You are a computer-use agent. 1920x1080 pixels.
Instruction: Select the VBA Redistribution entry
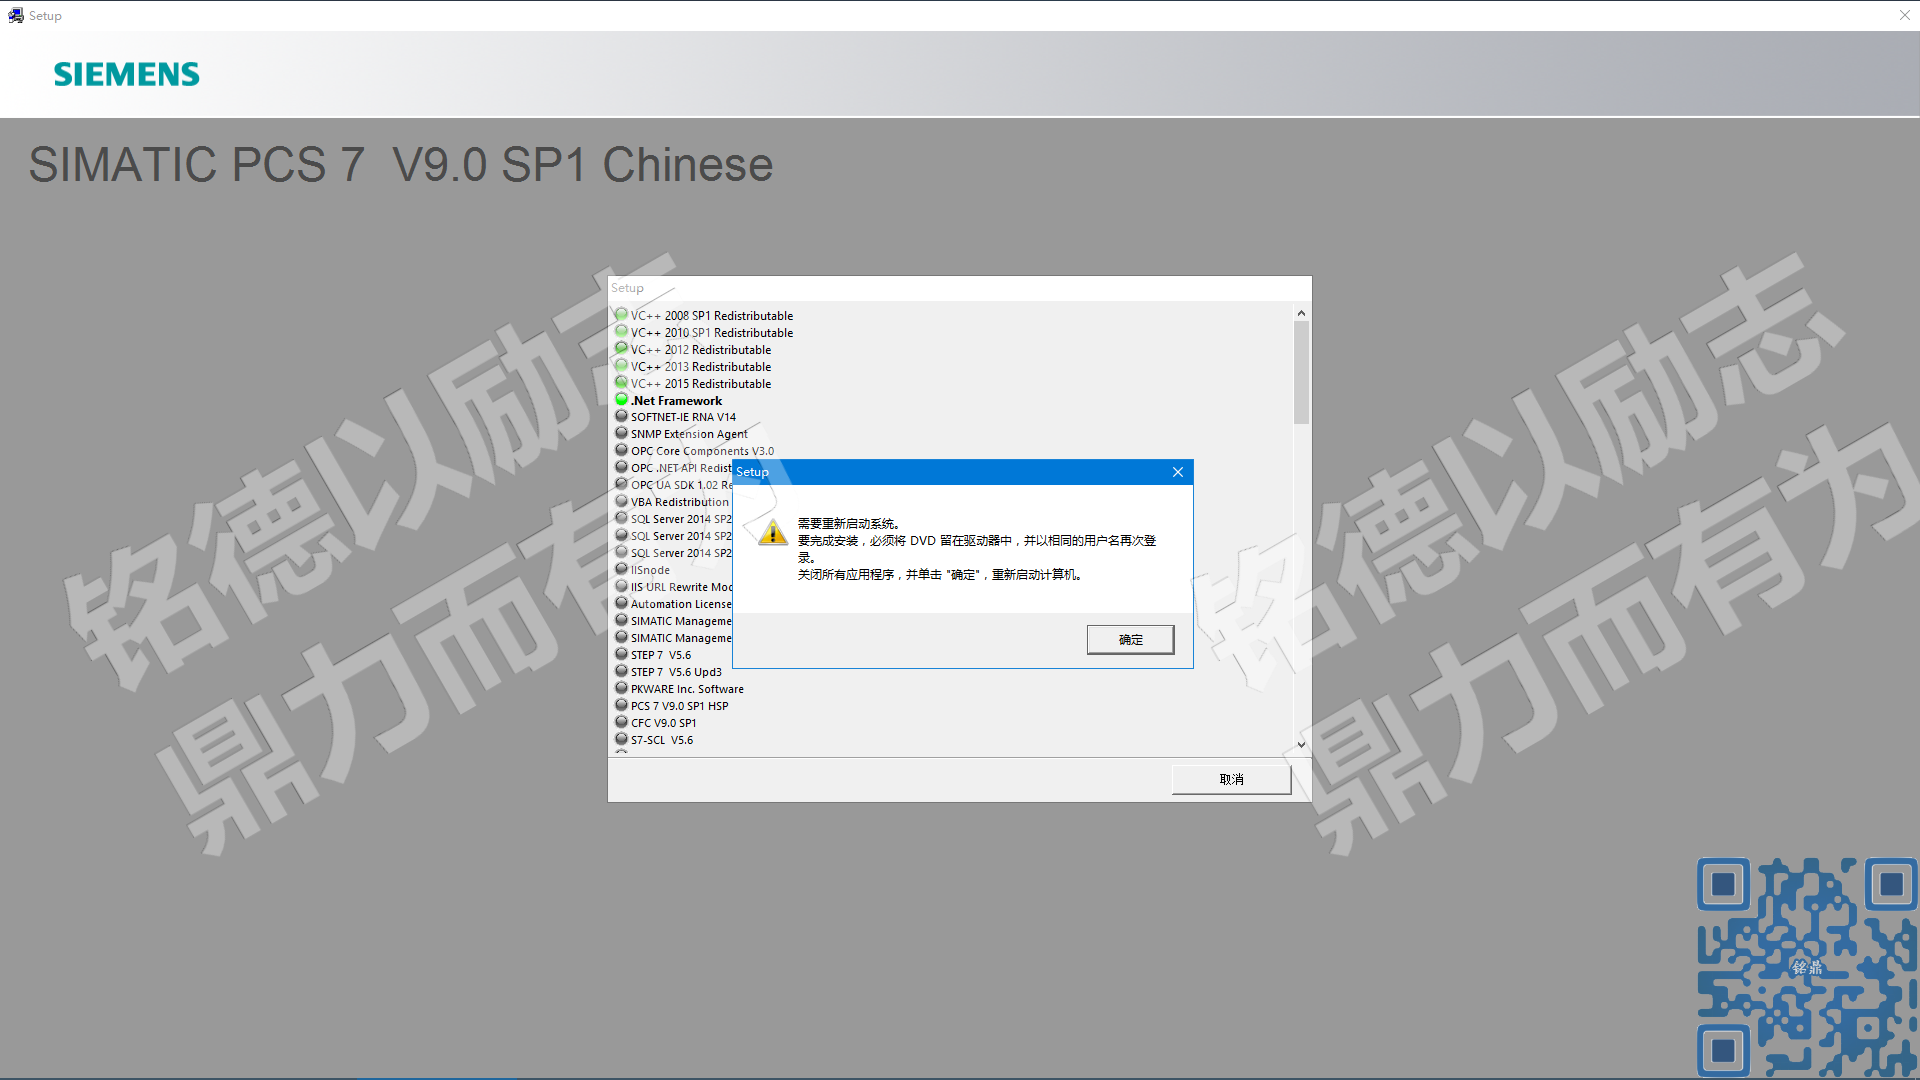pos(680,503)
